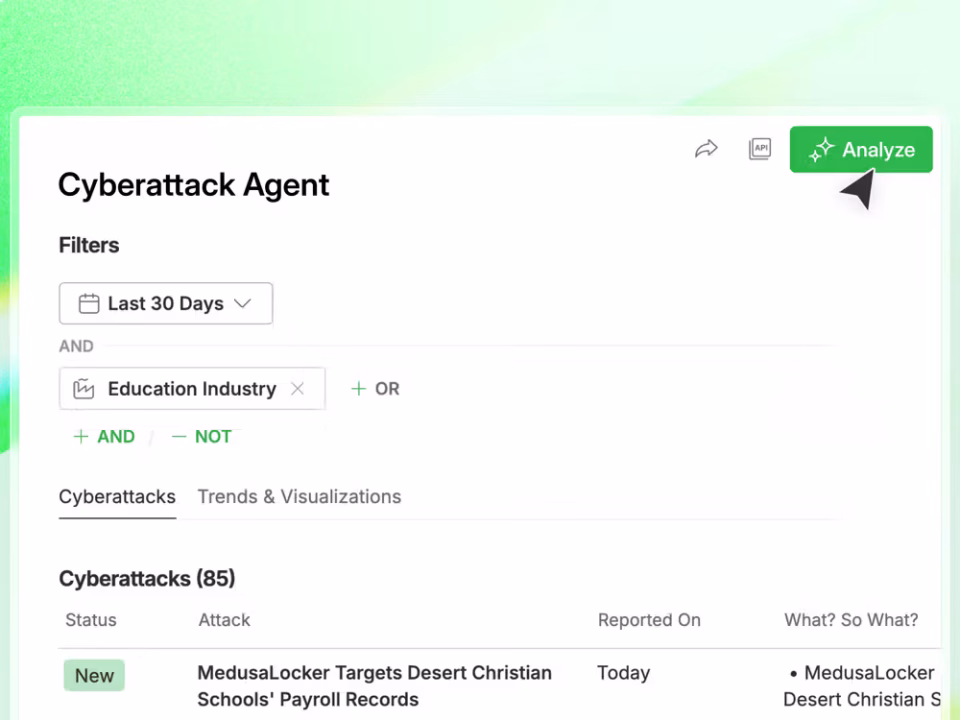Viewport: 960px width, 720px height.
Task: Click the calendar icon in date filter
Action: point(89,303)
